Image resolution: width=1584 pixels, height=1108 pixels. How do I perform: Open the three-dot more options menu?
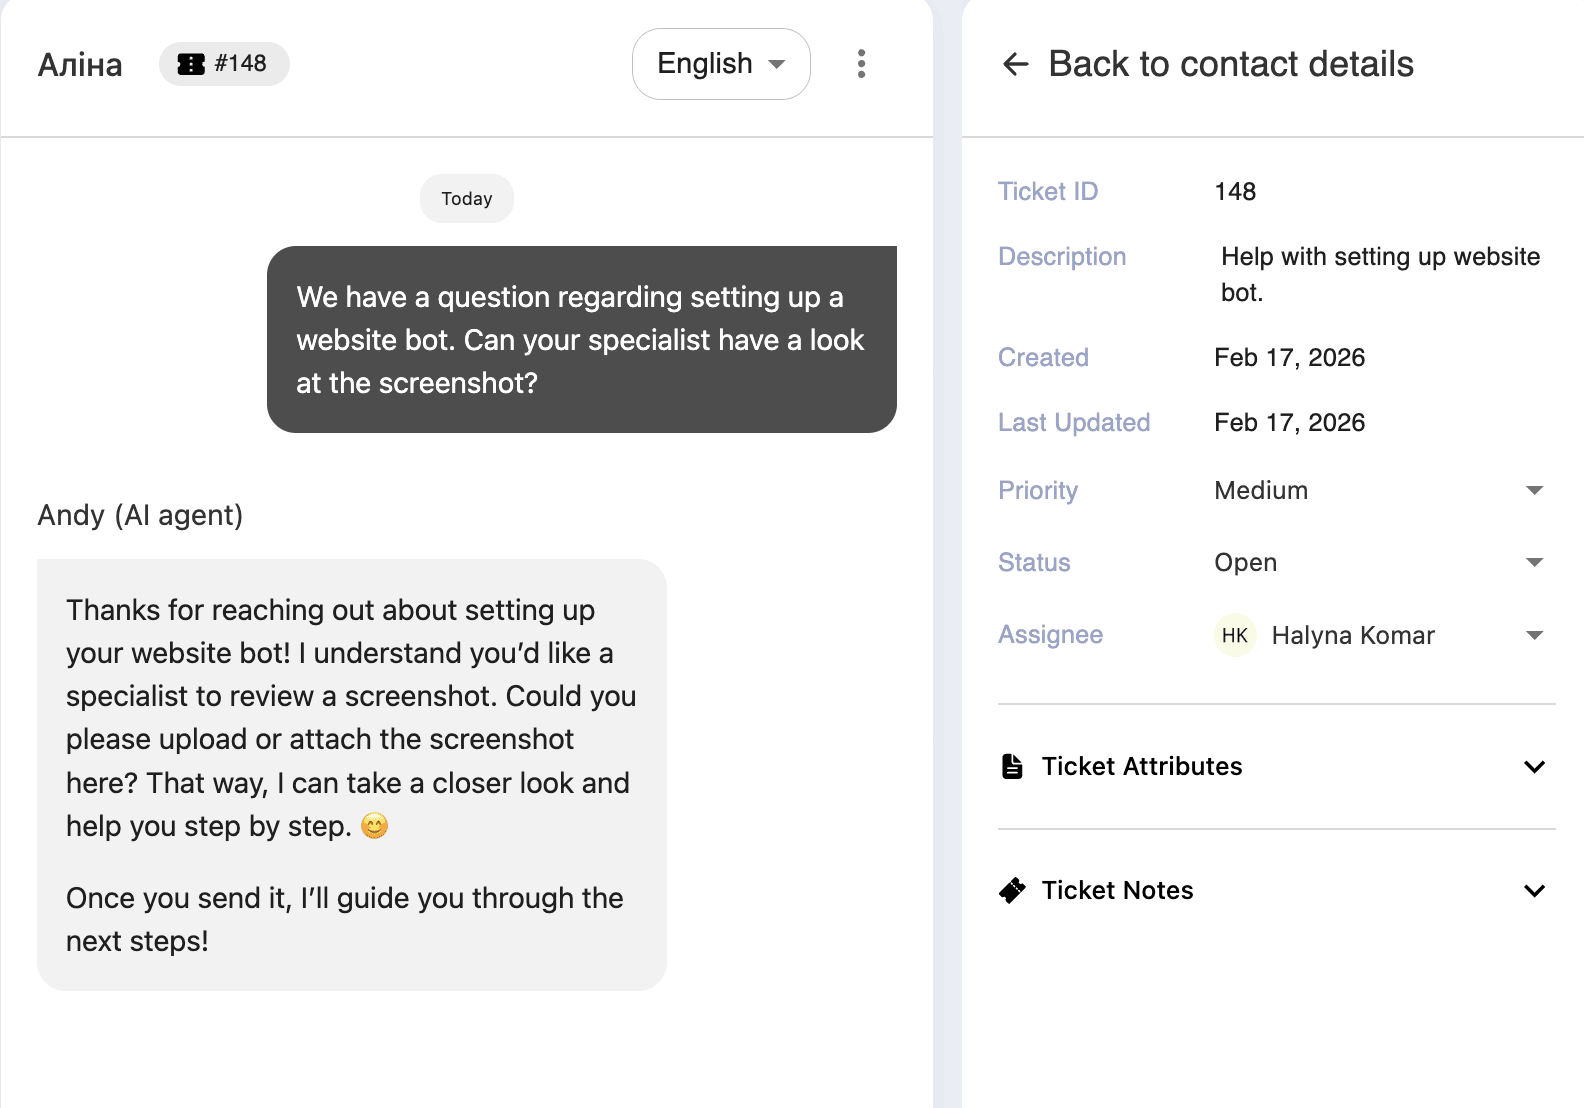pos(861,64)
